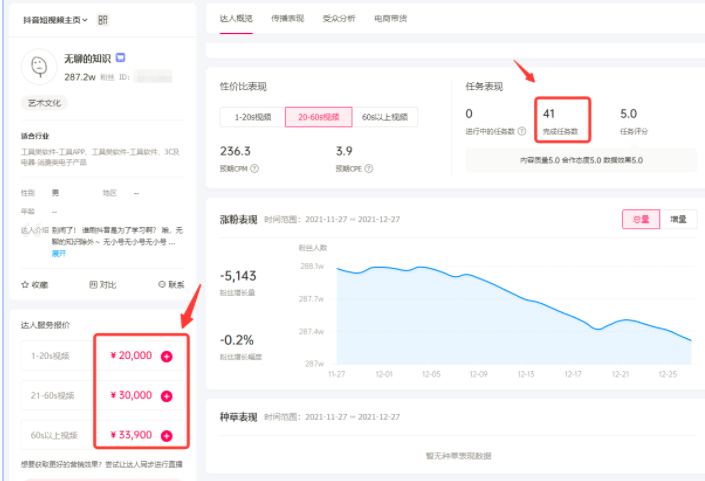Click the -5,143 粉丝增长量 value
The height and width of the screenshot is (481, 705).
(238, 276)
